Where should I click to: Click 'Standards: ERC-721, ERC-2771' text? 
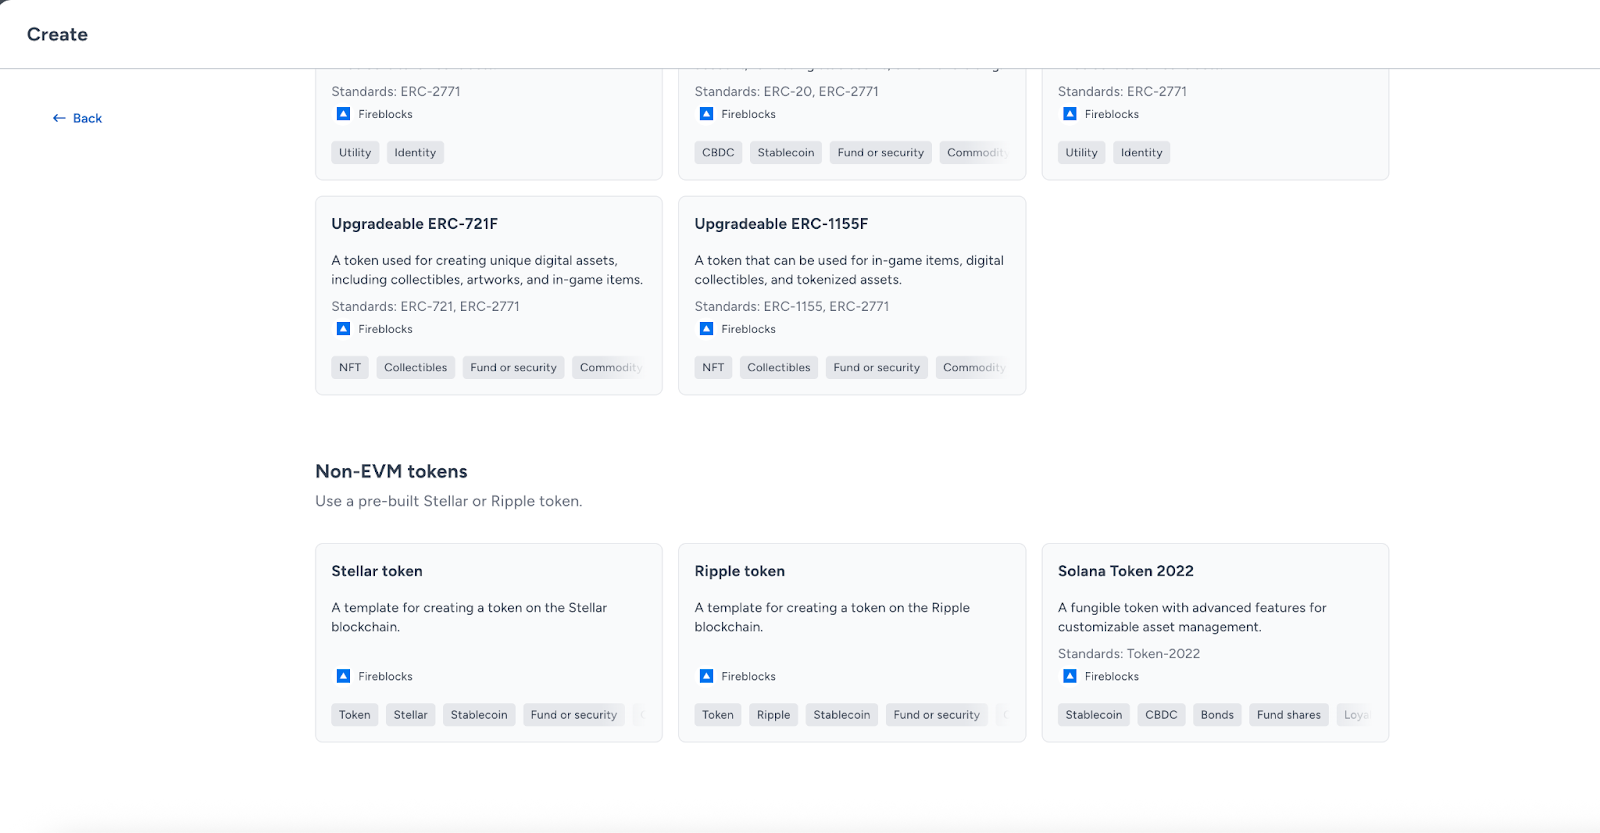click(x=425, y=307)
